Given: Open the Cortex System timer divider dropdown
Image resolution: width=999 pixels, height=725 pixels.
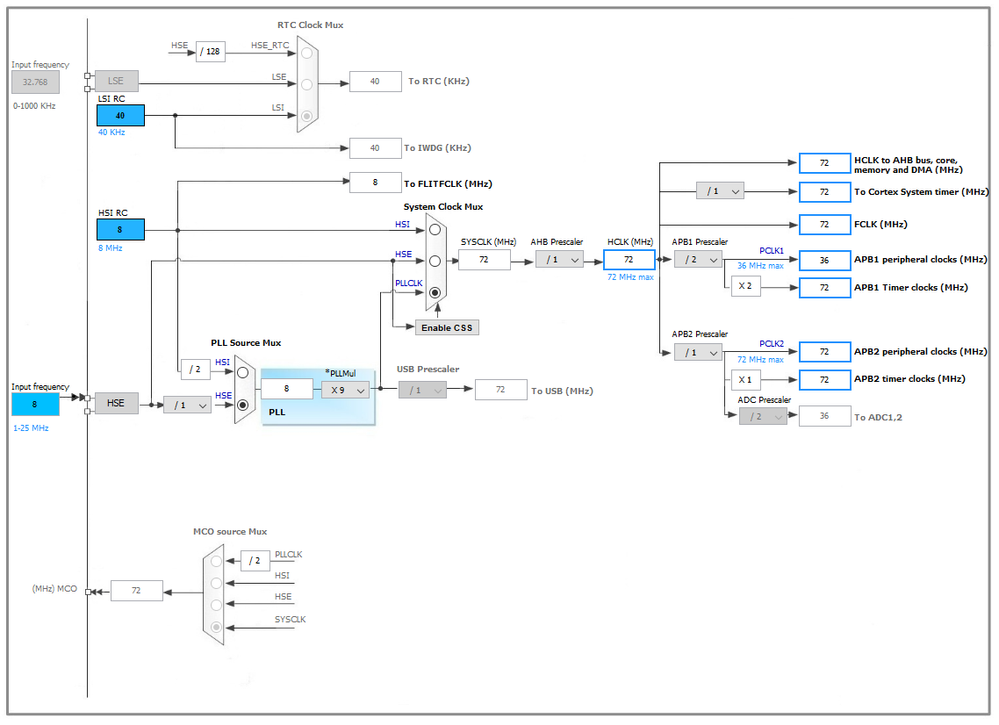Looking at the screenshot, I should coord(720,191).
